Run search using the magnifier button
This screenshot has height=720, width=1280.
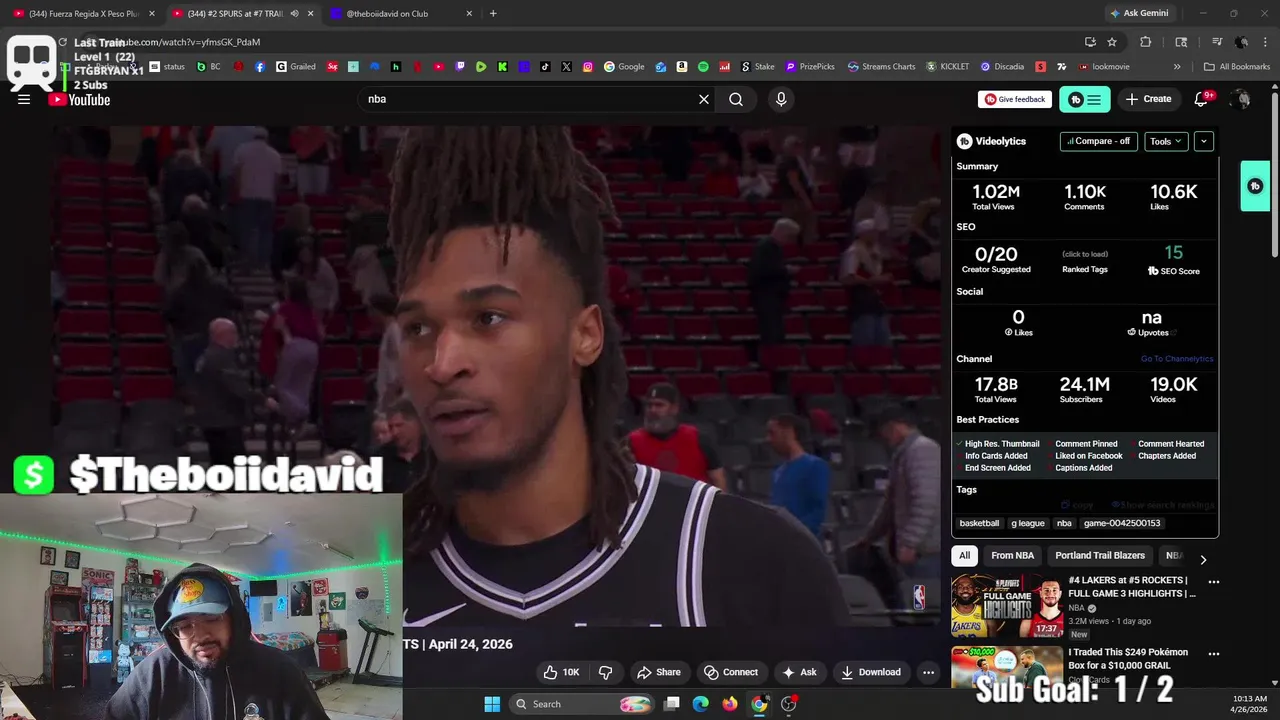[x=736, y=99]
